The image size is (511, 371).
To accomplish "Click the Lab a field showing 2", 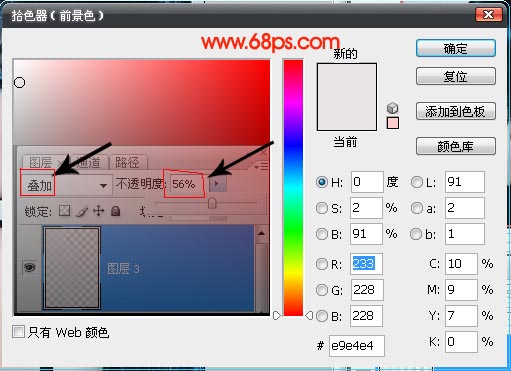I will pyautogui.click(x=465, y=208).
